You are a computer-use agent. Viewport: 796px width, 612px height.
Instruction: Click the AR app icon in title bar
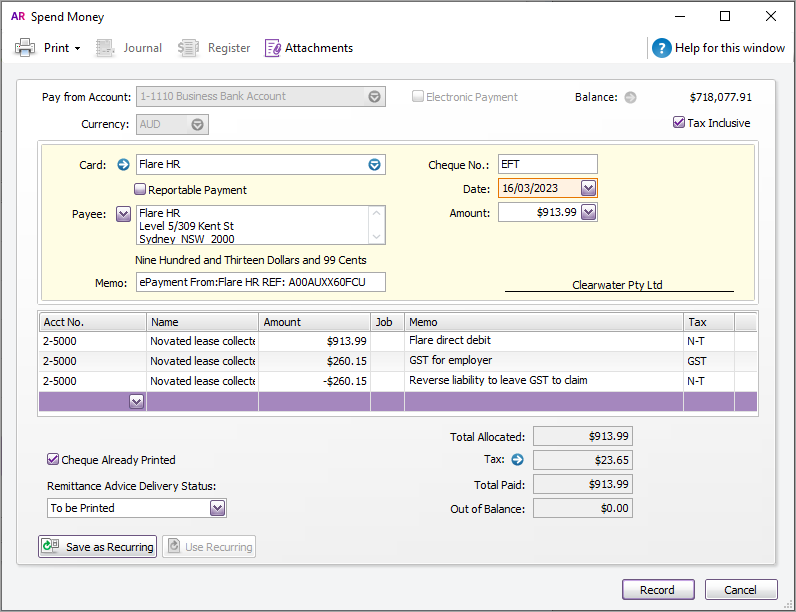coord(17,17)
